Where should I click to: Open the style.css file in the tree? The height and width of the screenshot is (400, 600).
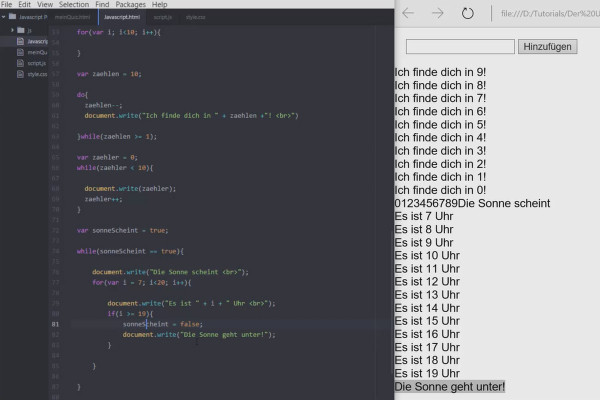(x=37, y=74)
